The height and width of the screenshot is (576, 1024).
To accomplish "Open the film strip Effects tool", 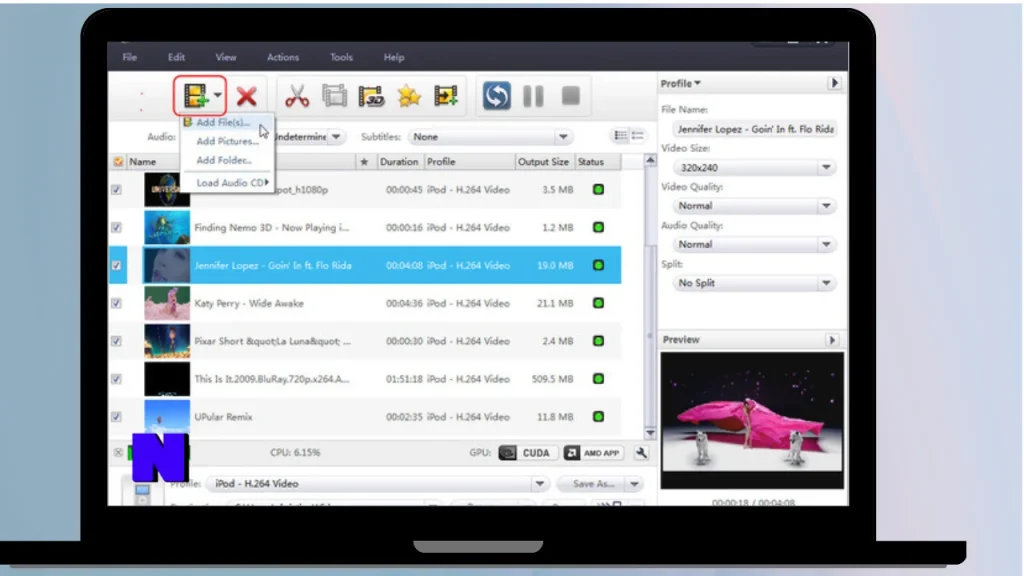I will point(334,96).
